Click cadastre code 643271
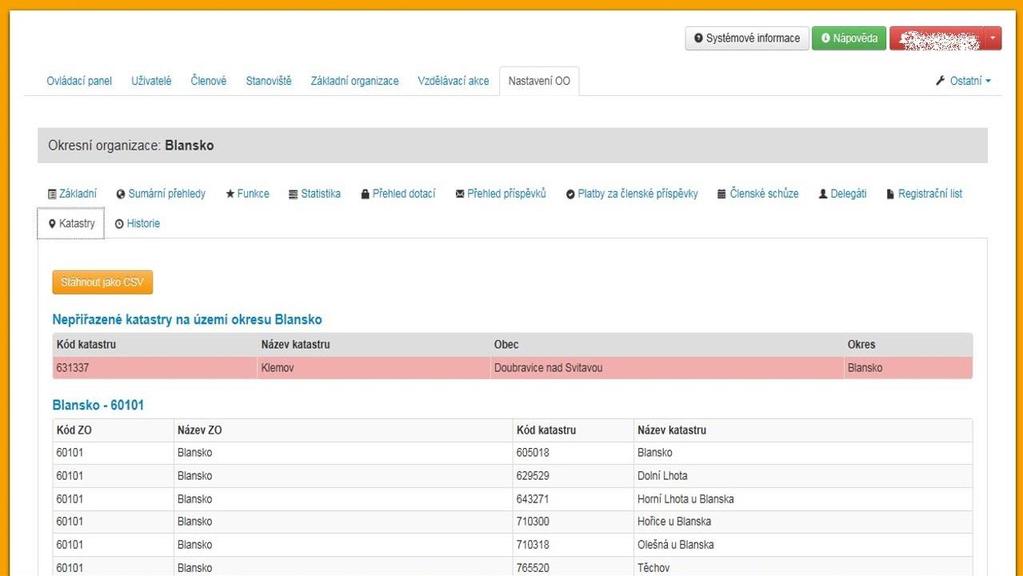The width and height of the screenshot is (1023, 576). (x=532, y=499)
